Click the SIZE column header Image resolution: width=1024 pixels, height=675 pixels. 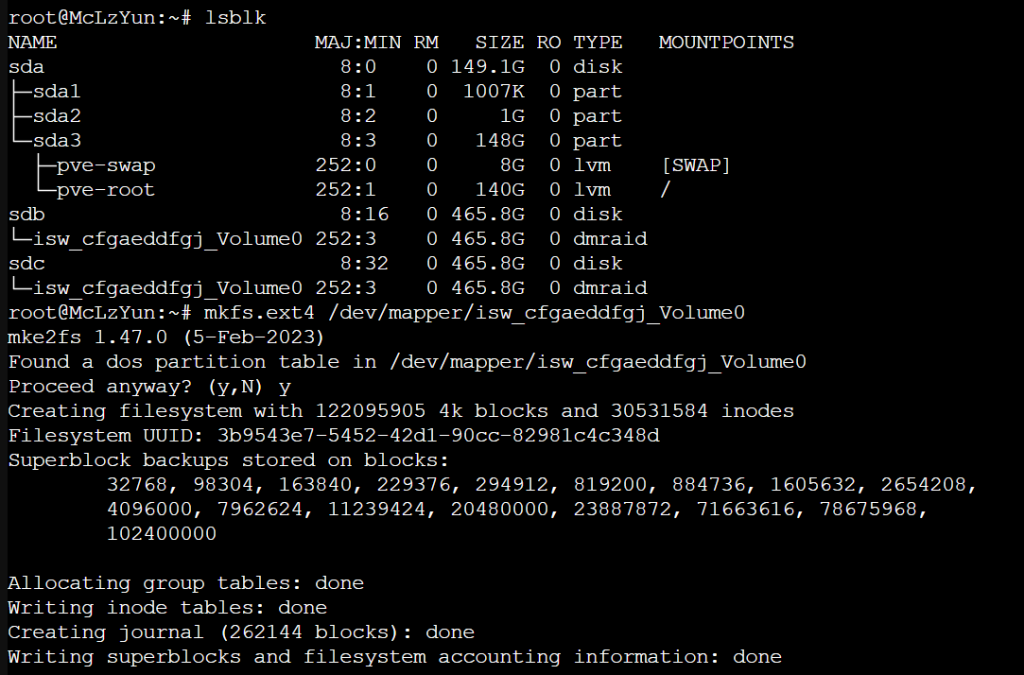pos(500,42)
